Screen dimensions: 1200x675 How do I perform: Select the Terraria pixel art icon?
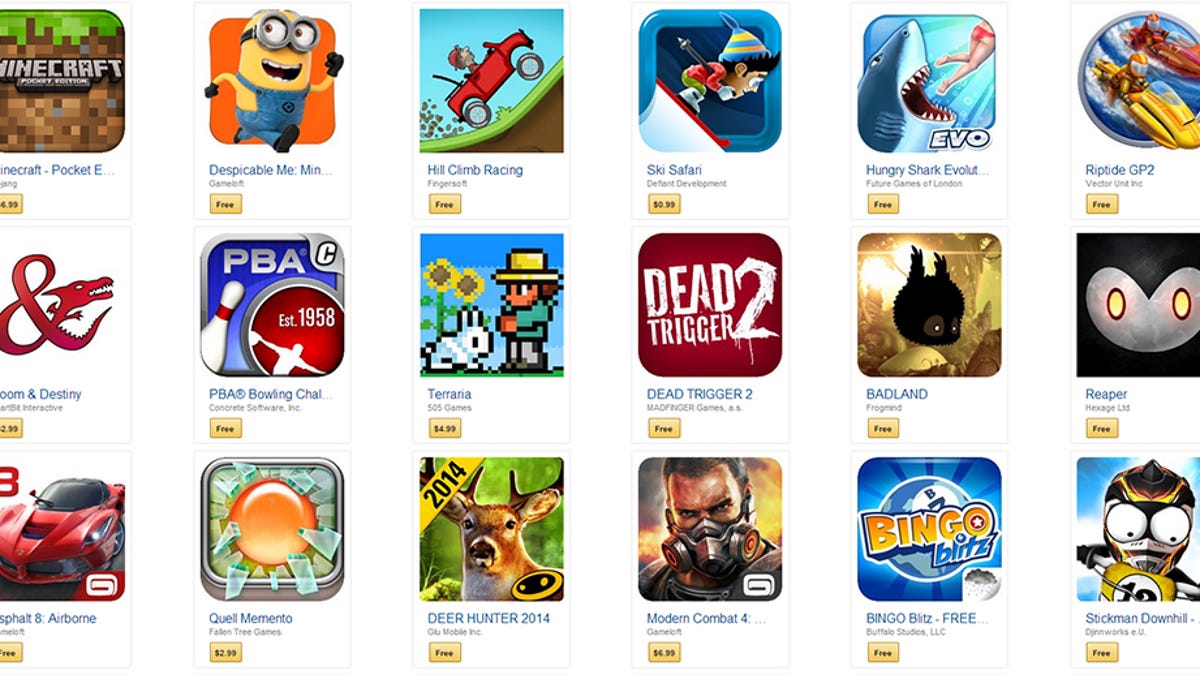(491, 305)
